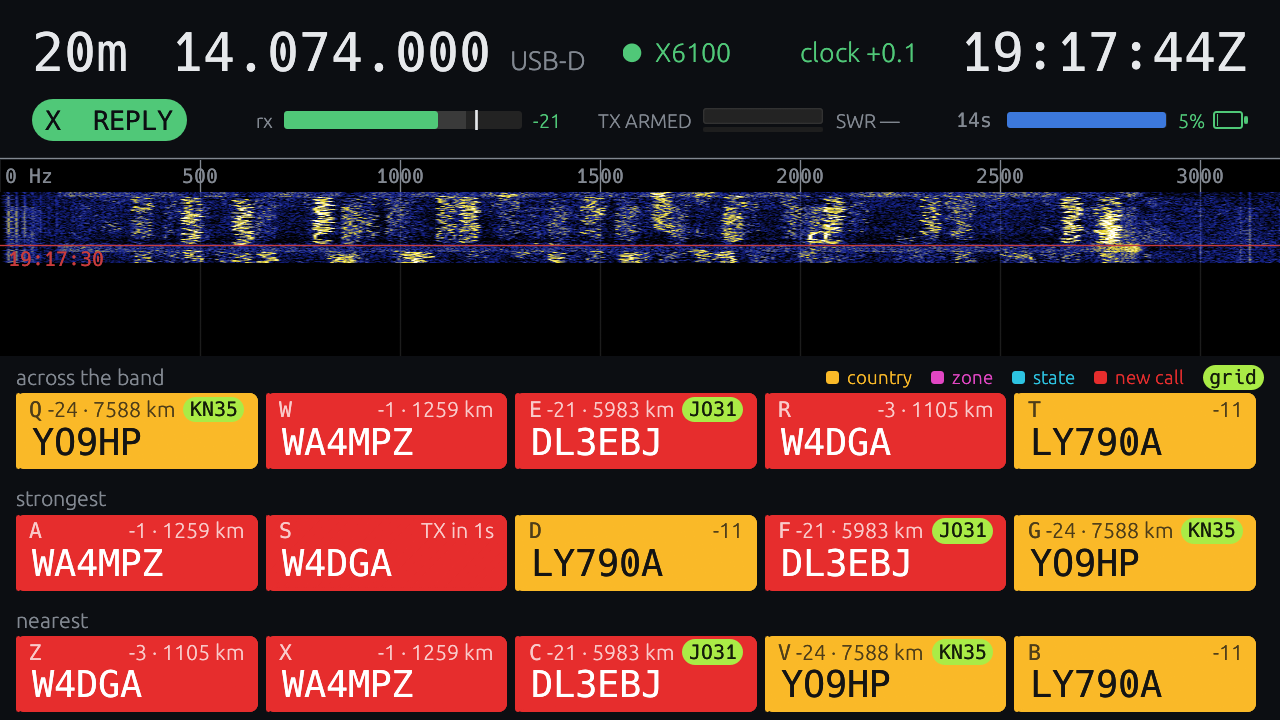Select R card W4DGA across the band

pyautogui.click(x=885, y=431)
